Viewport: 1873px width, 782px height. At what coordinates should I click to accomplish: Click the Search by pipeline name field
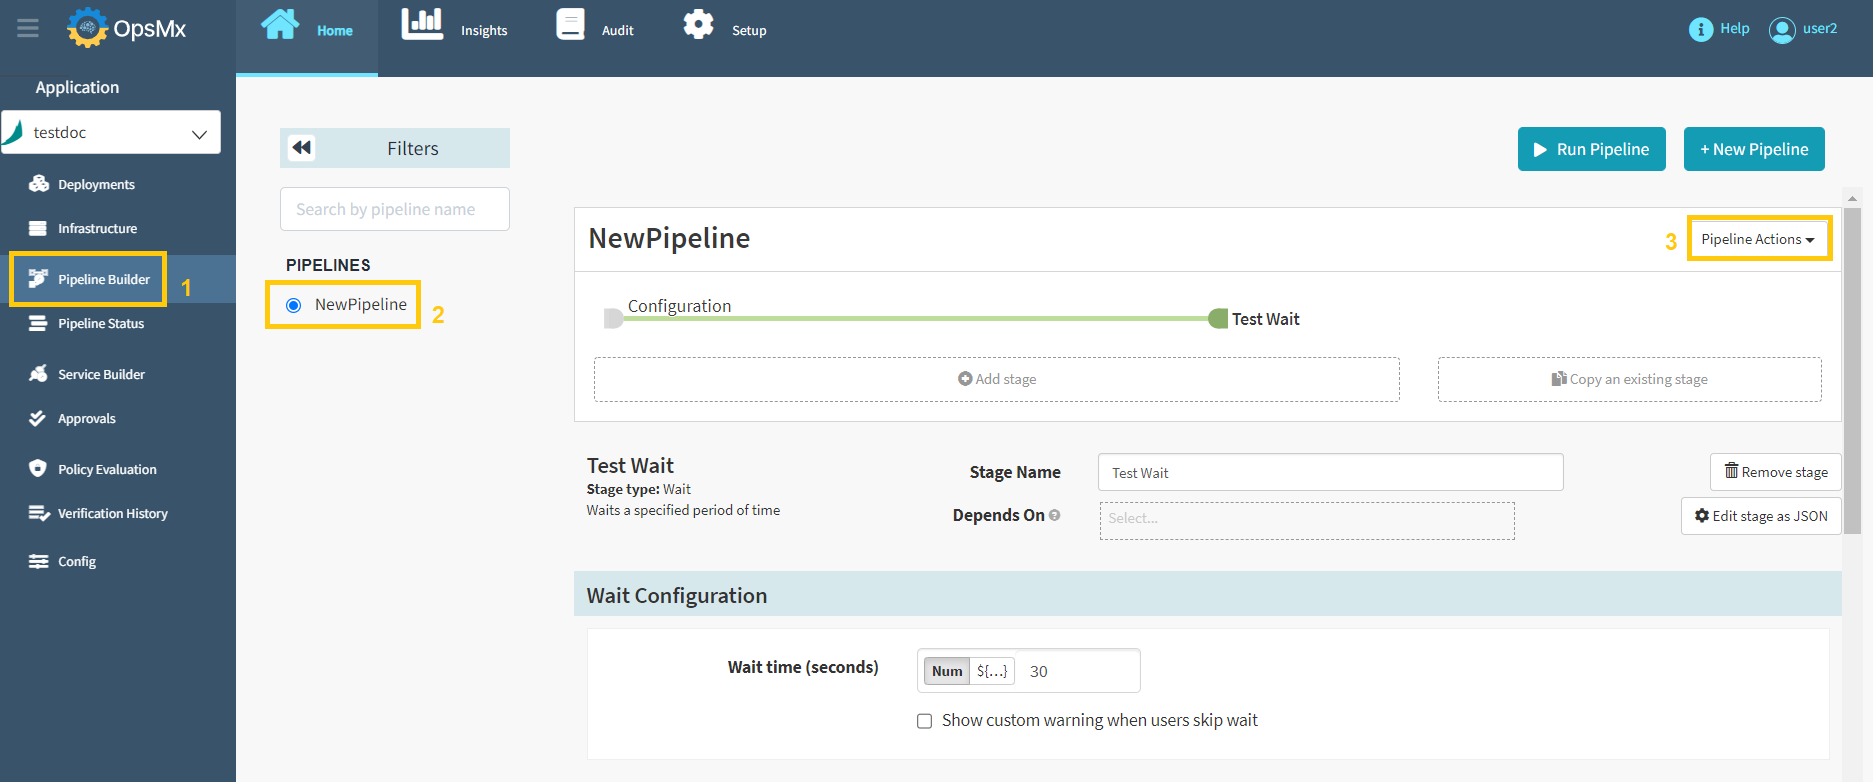click(x=394, y=209)
